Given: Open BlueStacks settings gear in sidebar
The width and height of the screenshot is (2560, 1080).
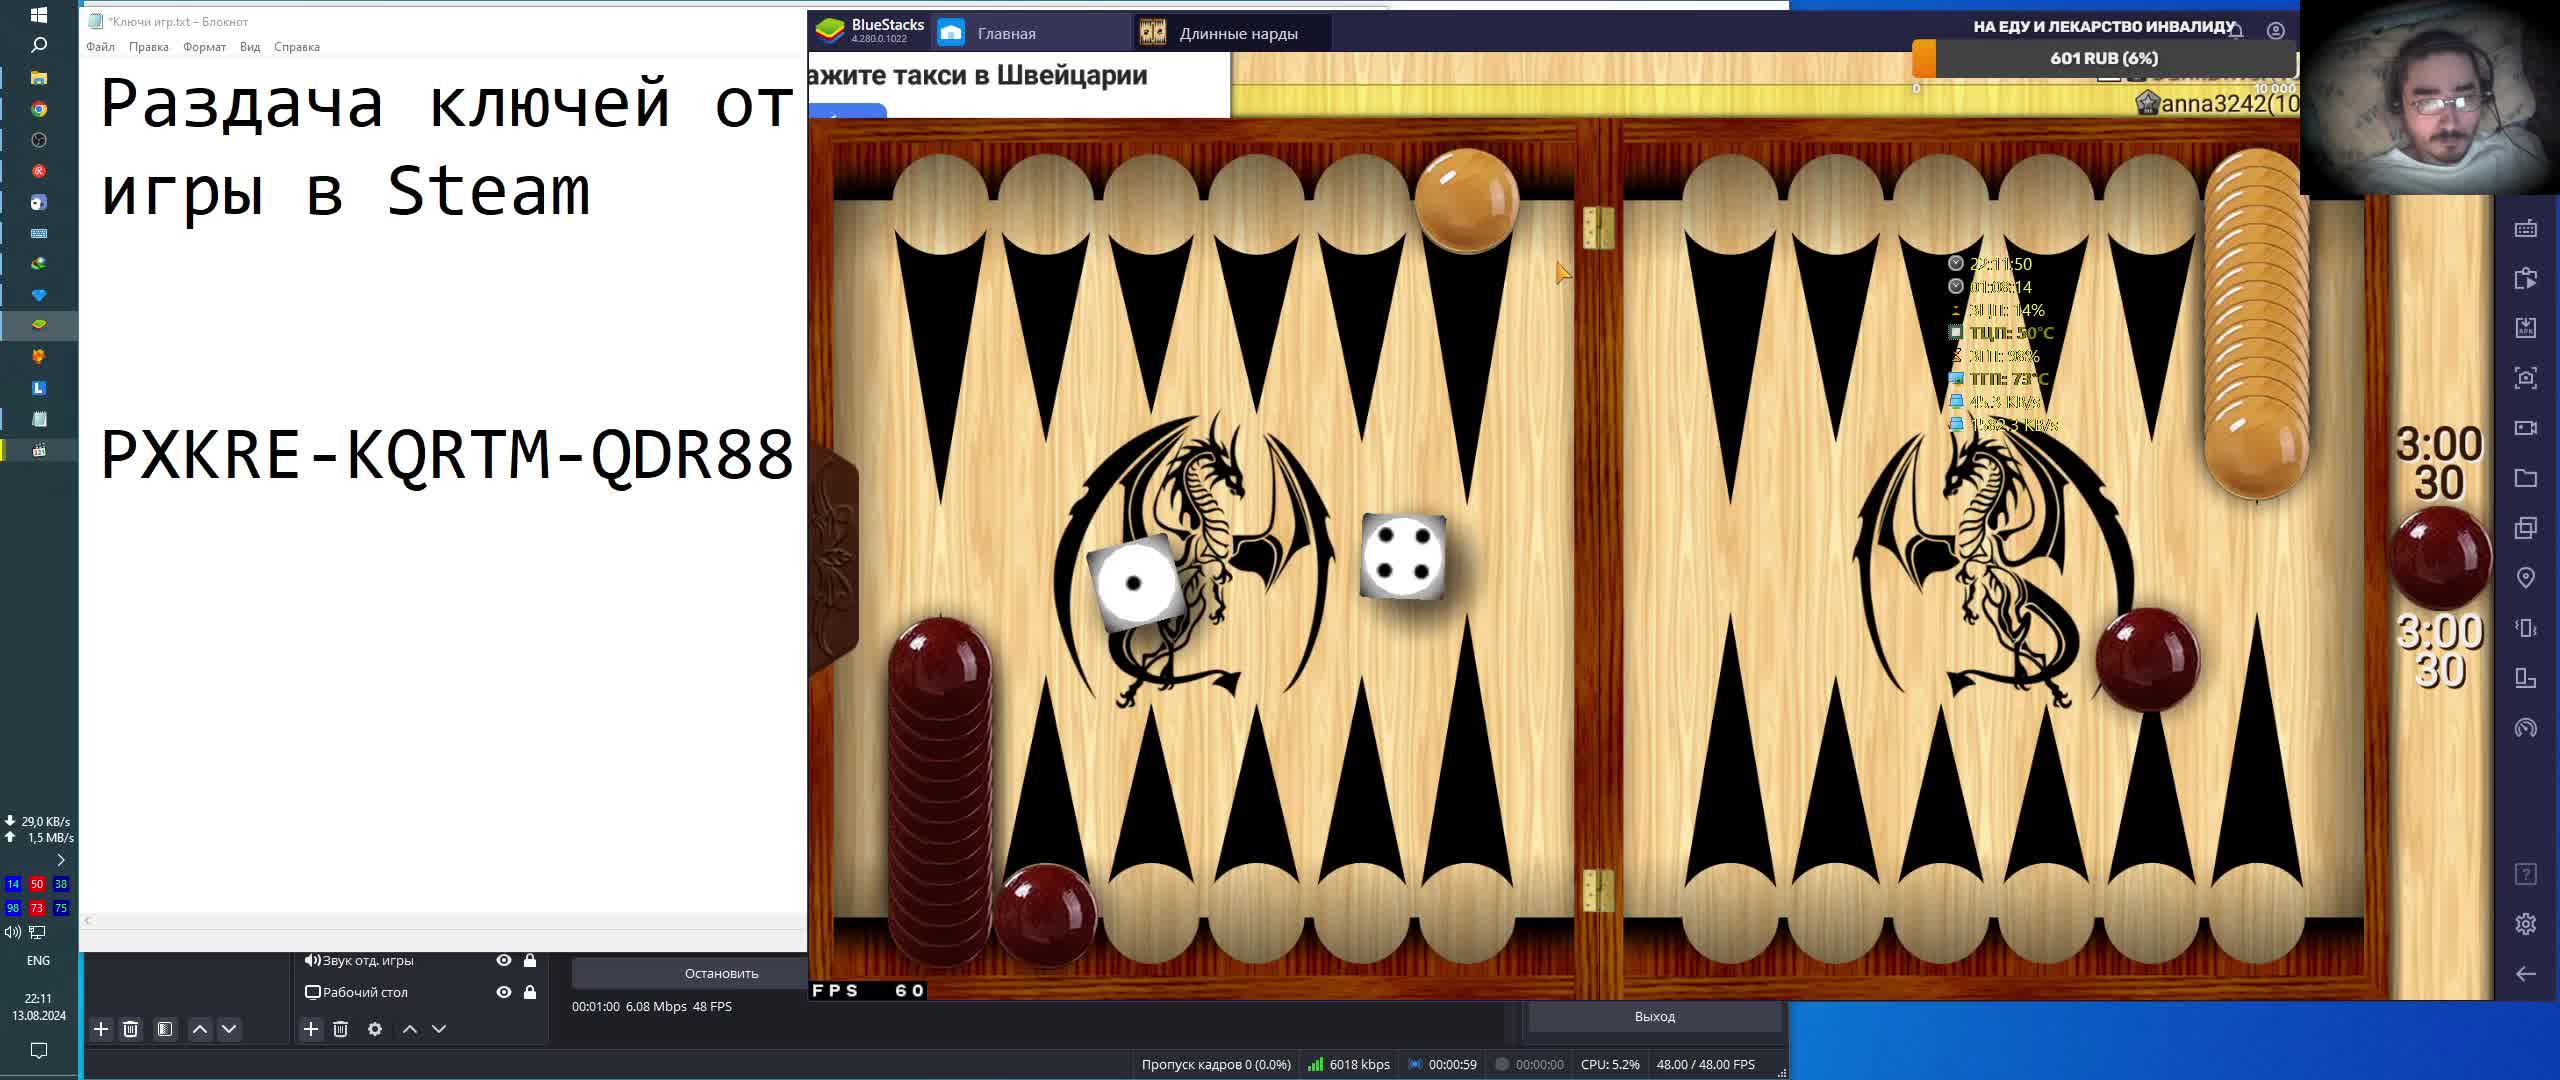Looking at the screenshot, I should click(2525, 924).
